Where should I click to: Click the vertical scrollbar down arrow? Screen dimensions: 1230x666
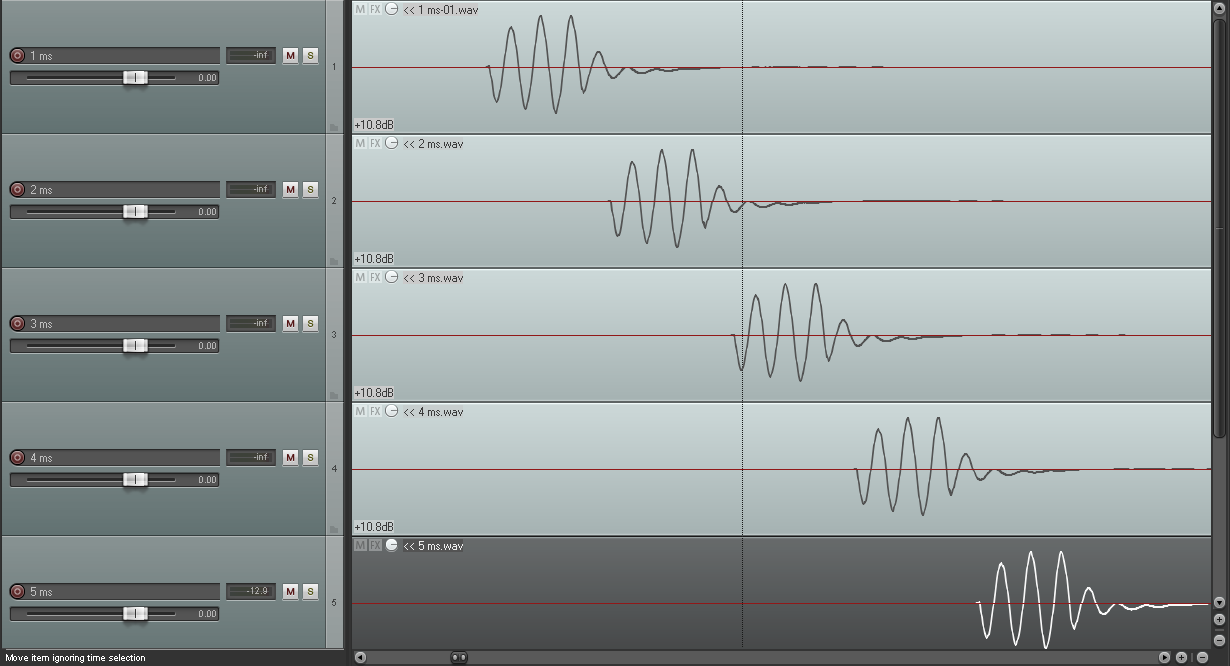[1219, 603]
